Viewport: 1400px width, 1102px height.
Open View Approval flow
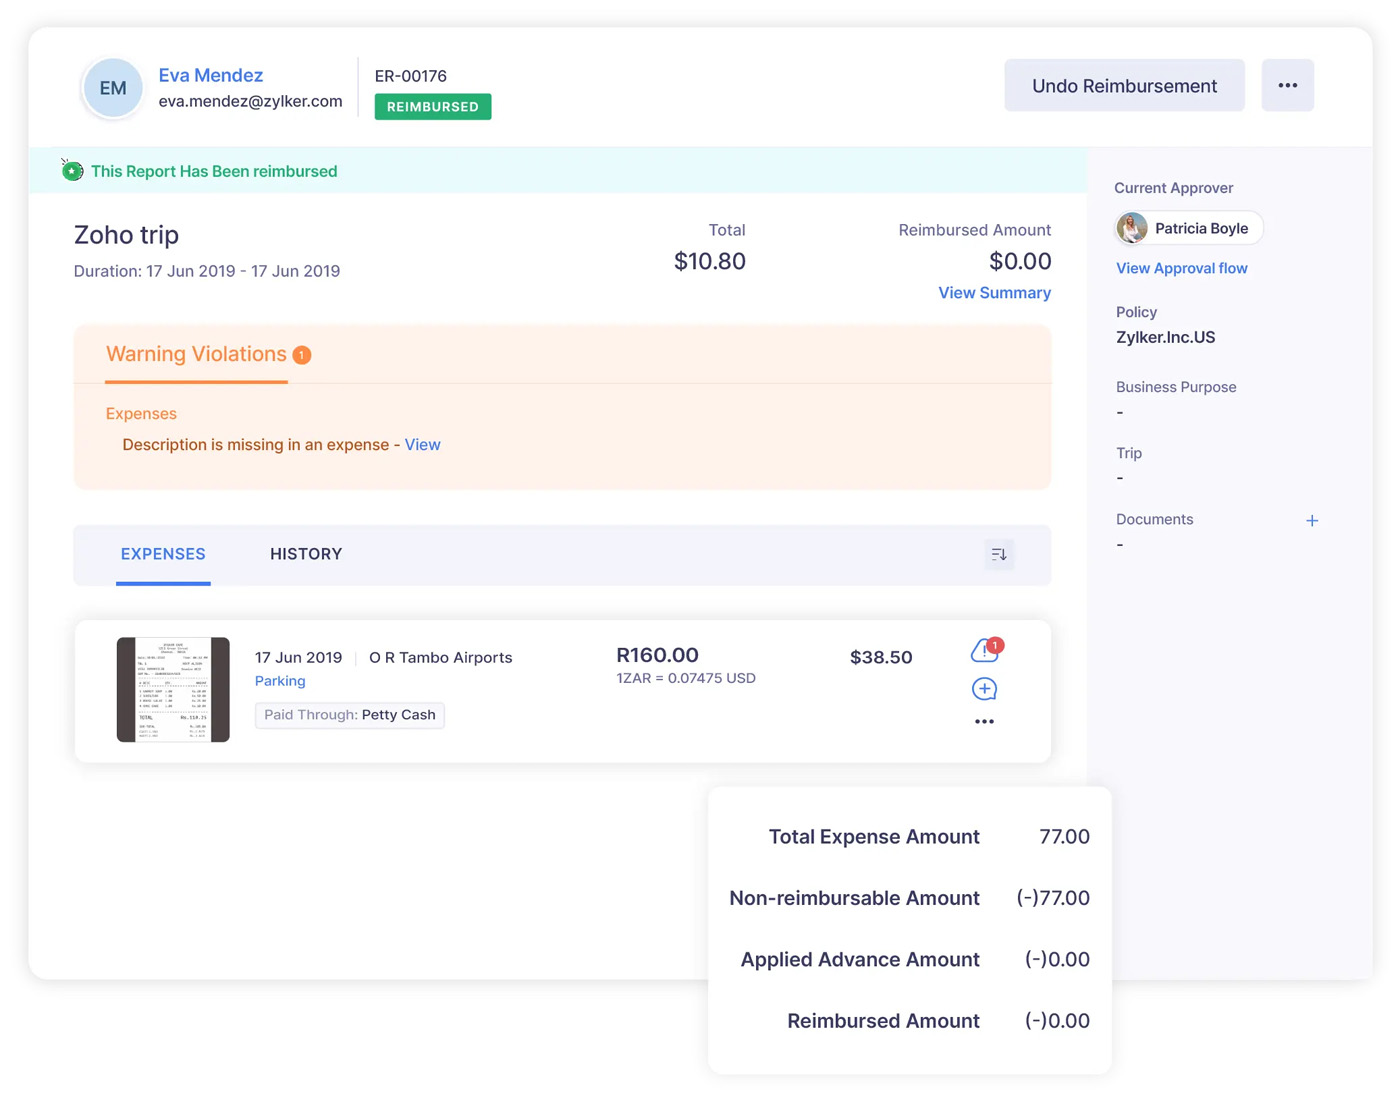click(x=1181, y=268)
